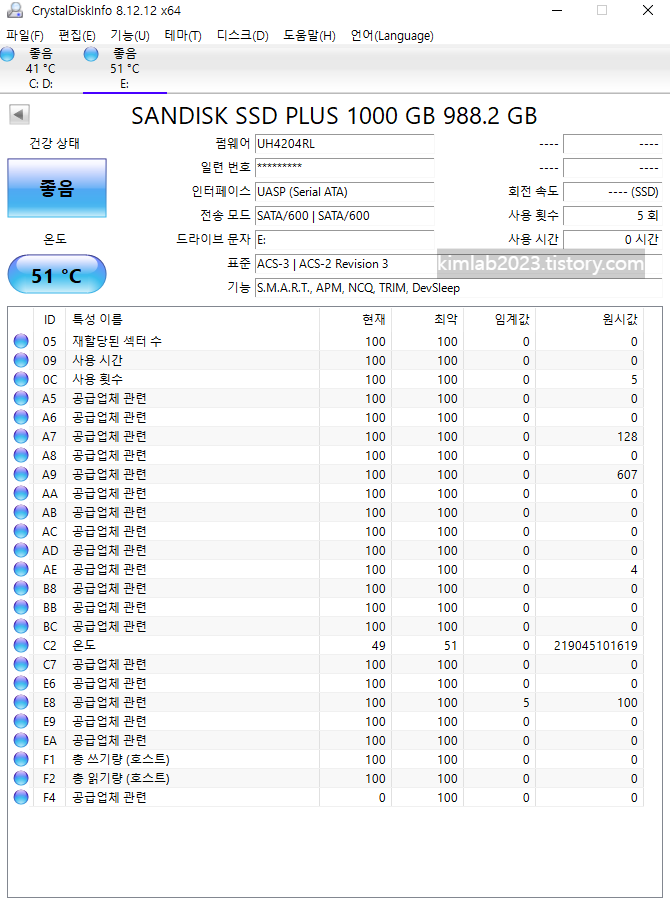Click the power-on count field 5 회
Screen dimensions: 670x904
612,216
